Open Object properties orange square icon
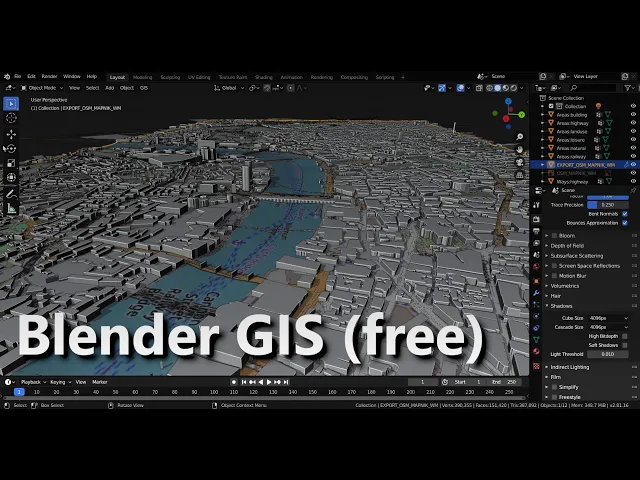 tap(536, 281)
